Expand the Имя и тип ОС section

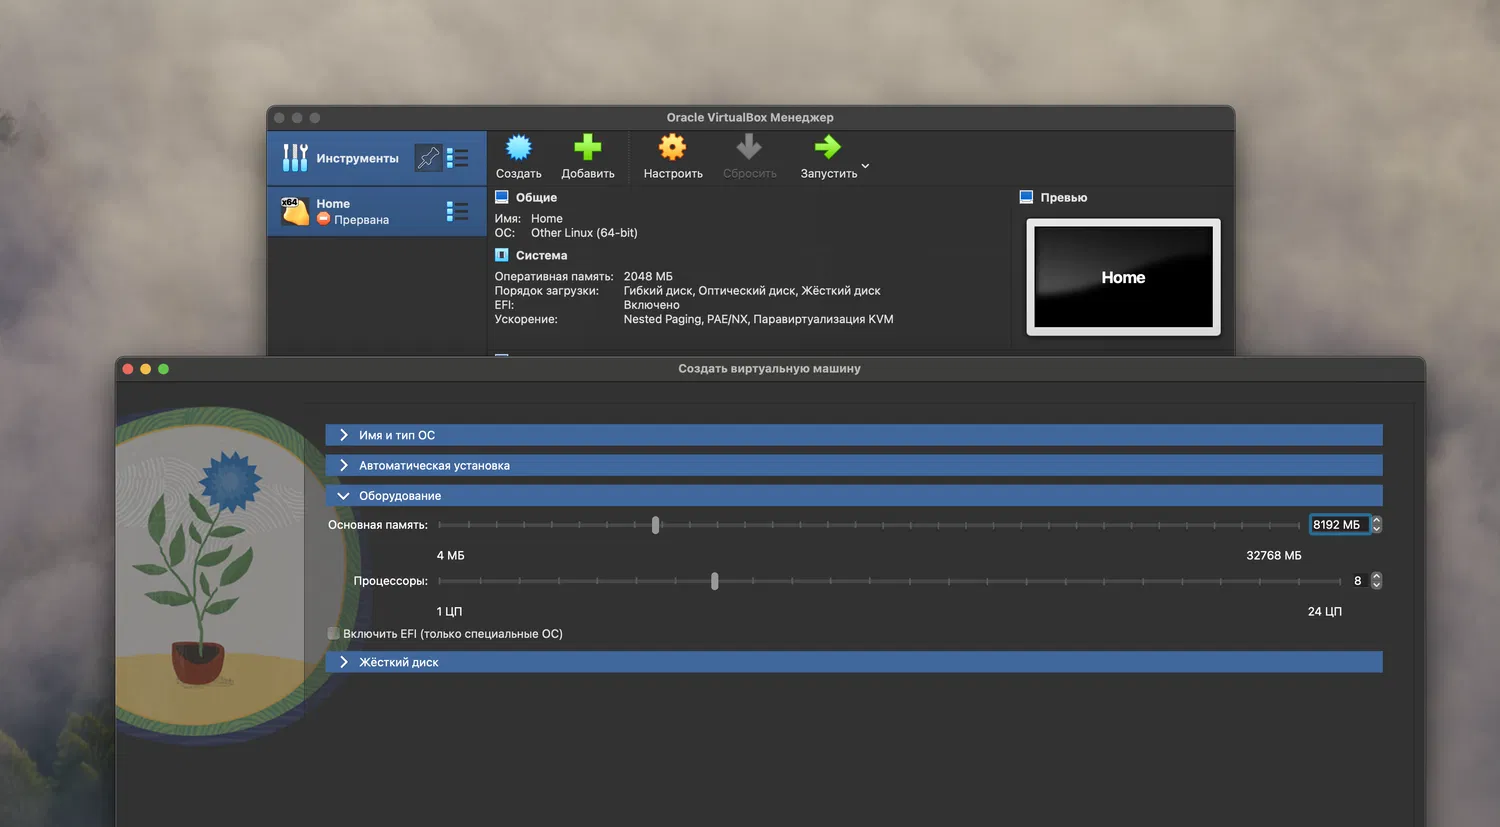854,435
